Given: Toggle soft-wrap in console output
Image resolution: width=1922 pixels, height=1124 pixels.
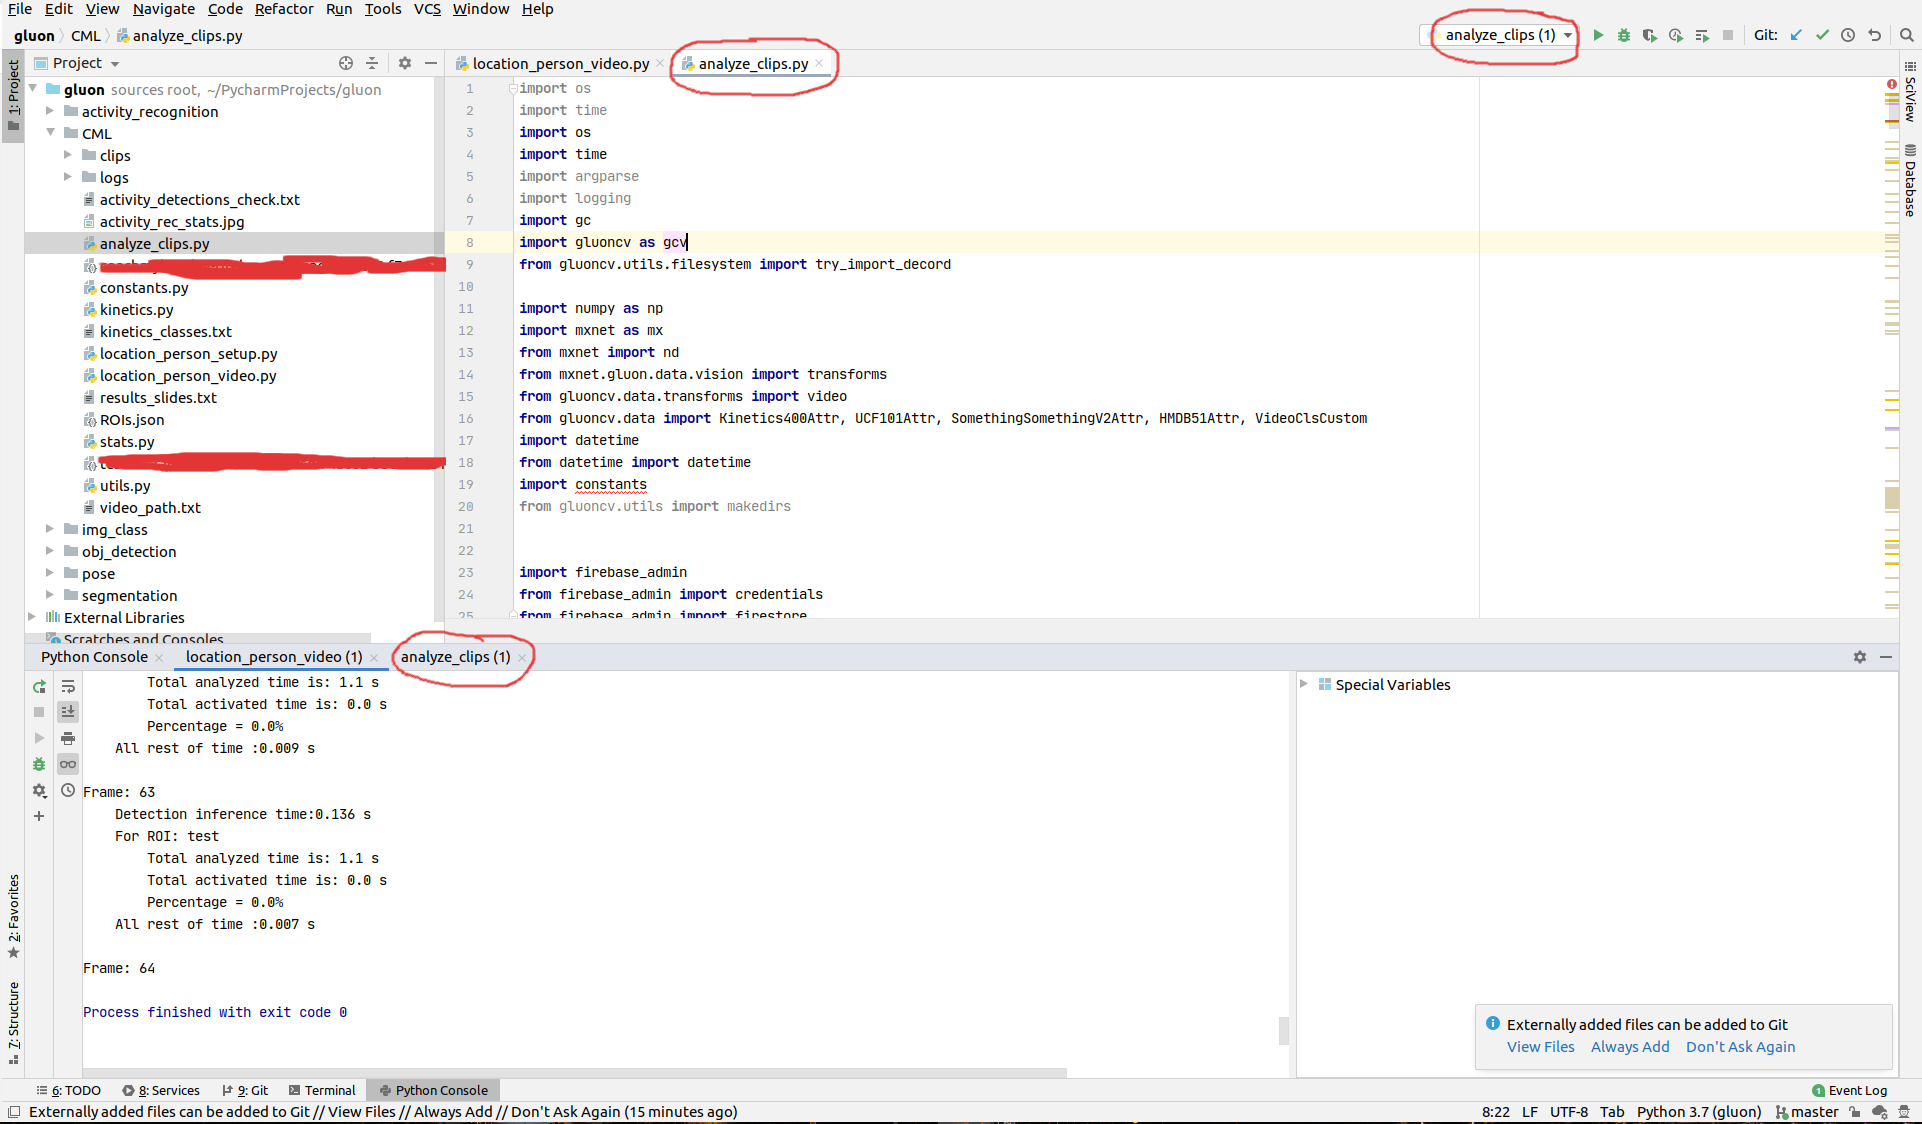Looking at the screenshot, I should tap(68, 687).
